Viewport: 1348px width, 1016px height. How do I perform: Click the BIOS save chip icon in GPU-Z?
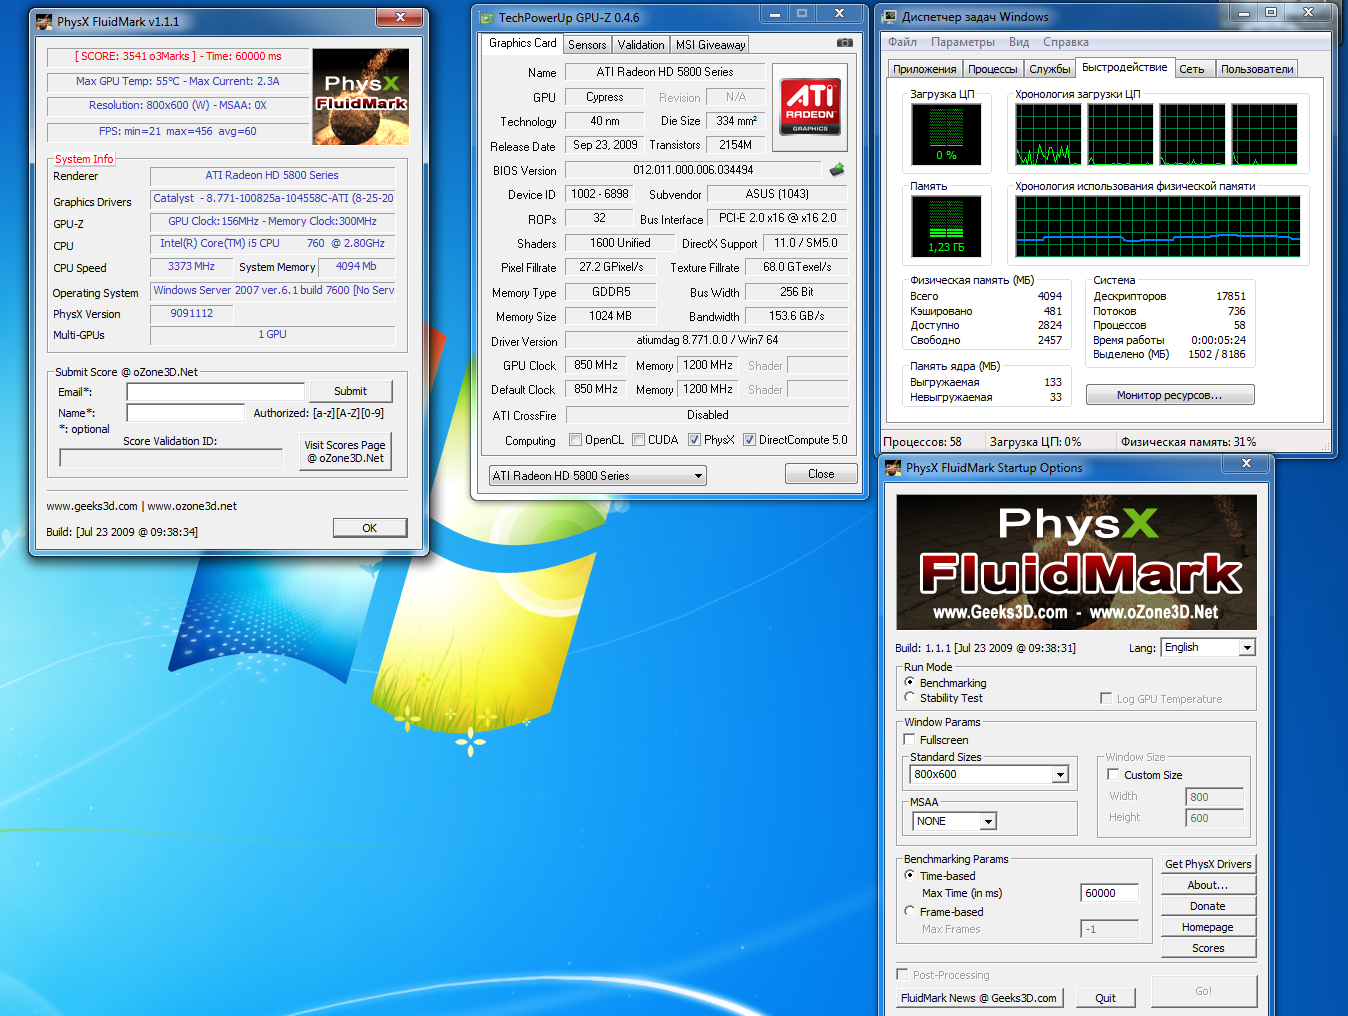[x=837, y=170]
